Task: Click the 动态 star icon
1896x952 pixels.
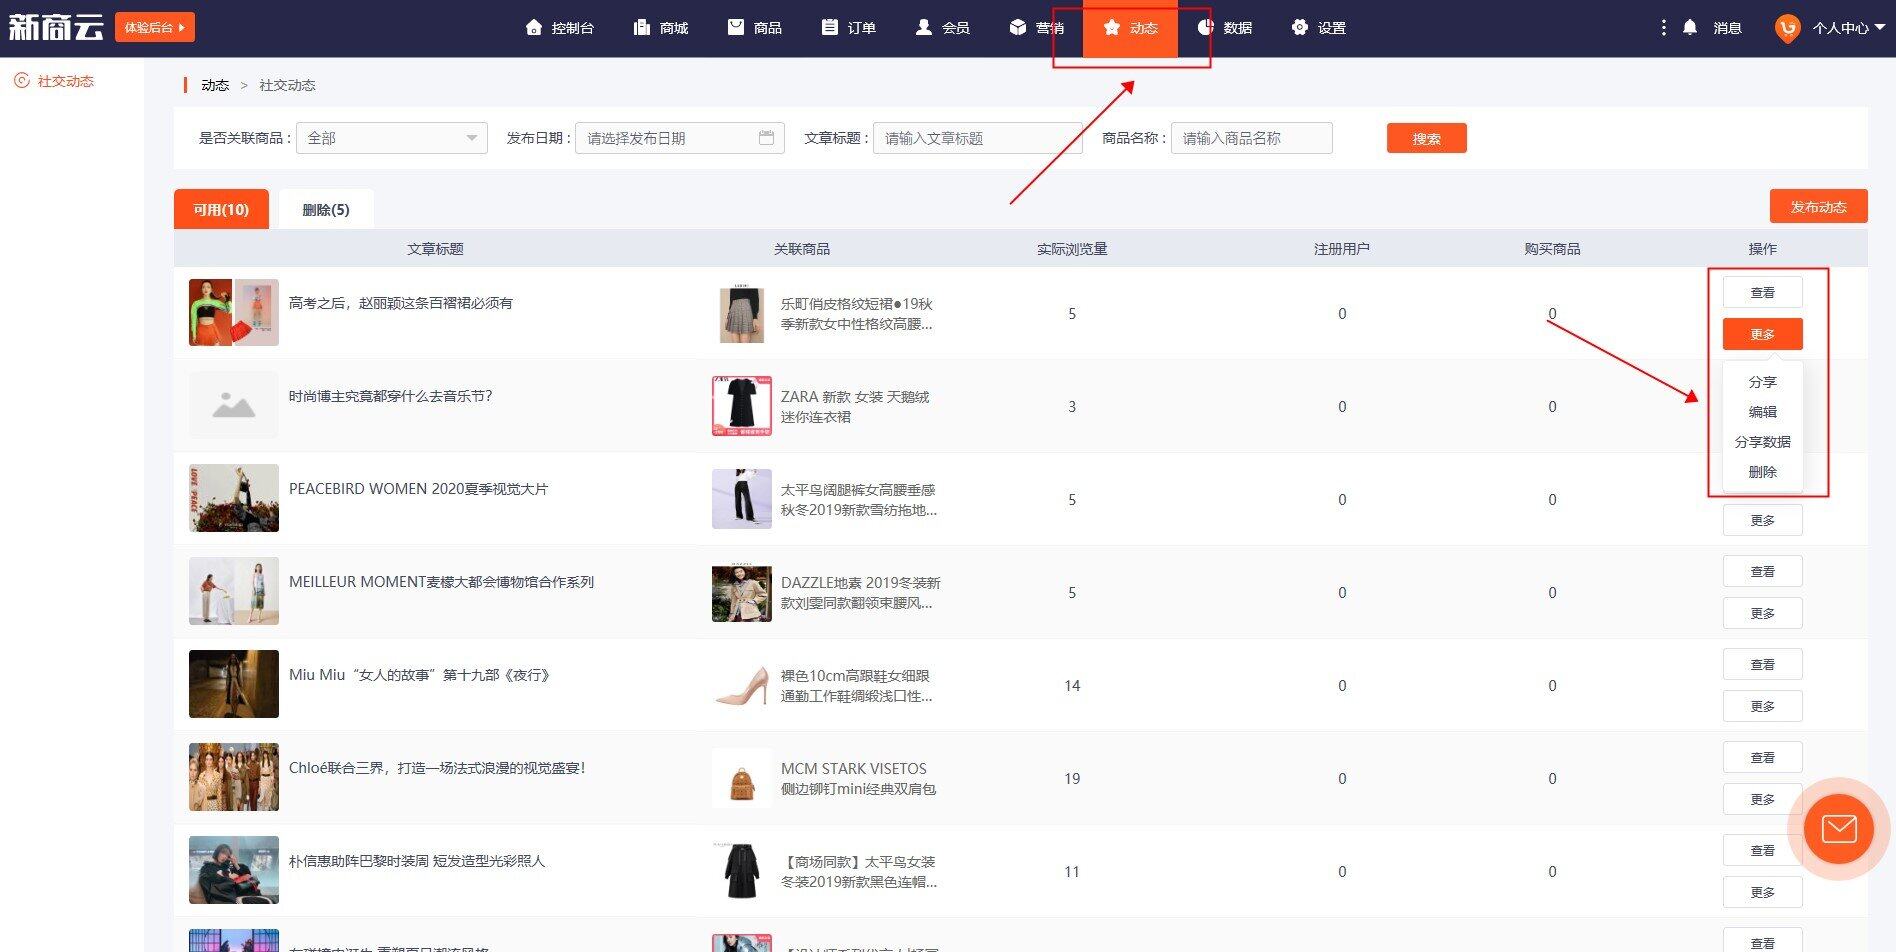Action: [1112, 27]
